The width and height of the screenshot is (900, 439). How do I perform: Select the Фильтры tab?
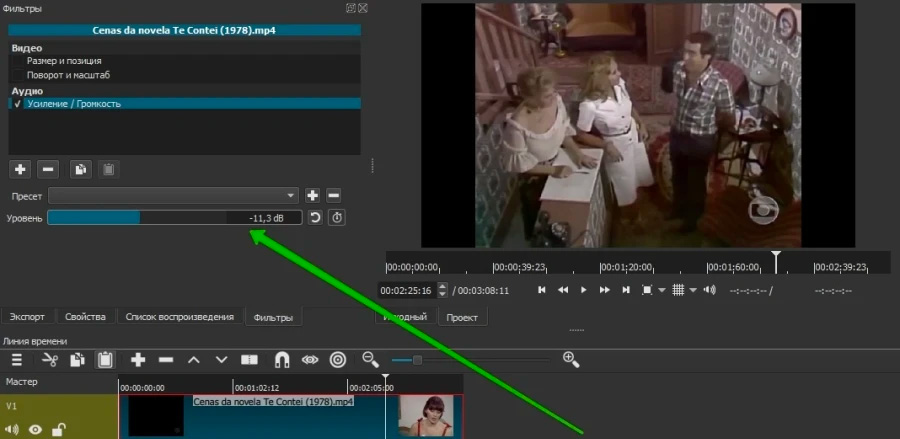click(273, 317)
